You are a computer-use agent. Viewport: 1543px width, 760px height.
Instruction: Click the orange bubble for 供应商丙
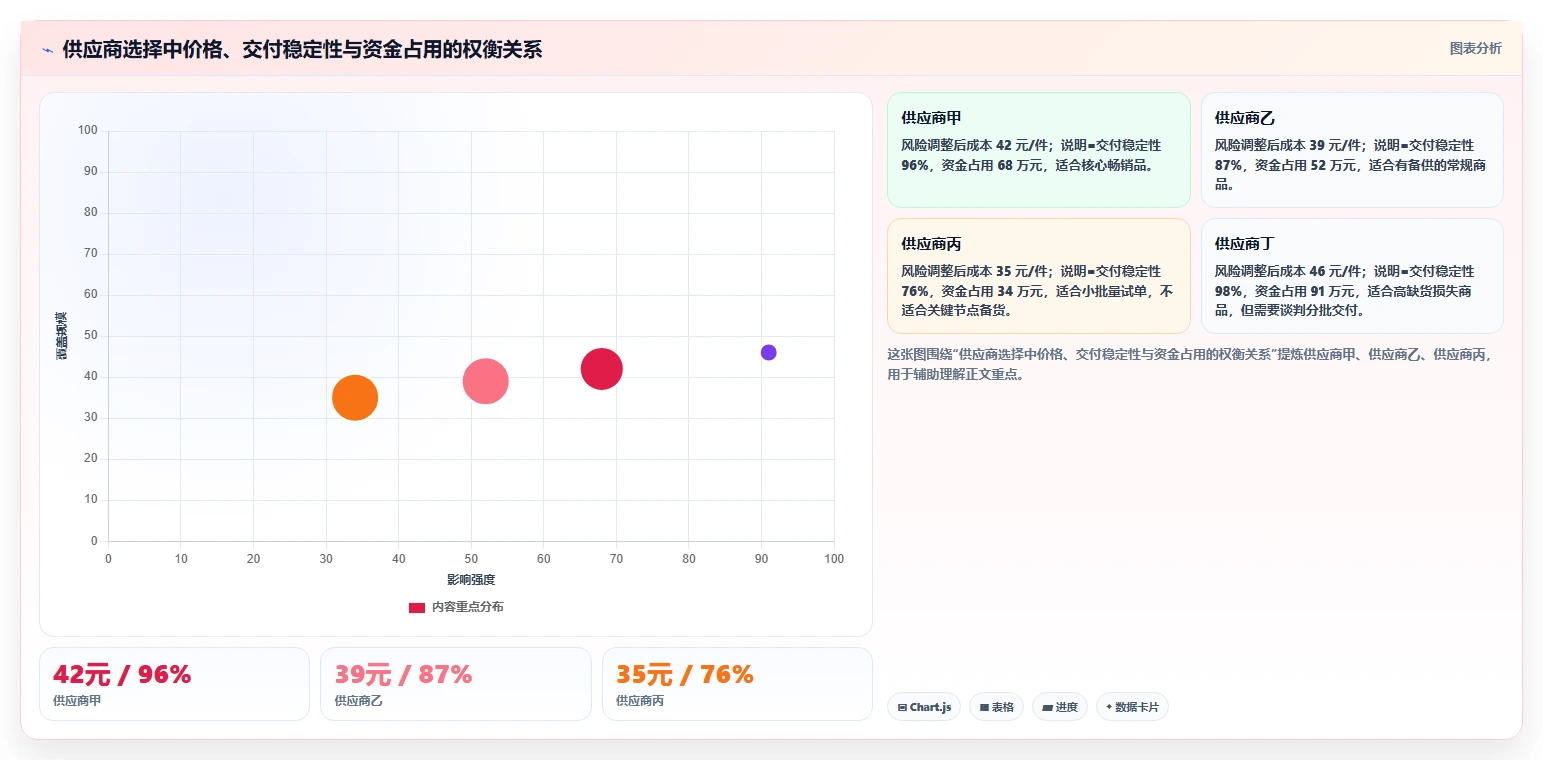point(355,398)
